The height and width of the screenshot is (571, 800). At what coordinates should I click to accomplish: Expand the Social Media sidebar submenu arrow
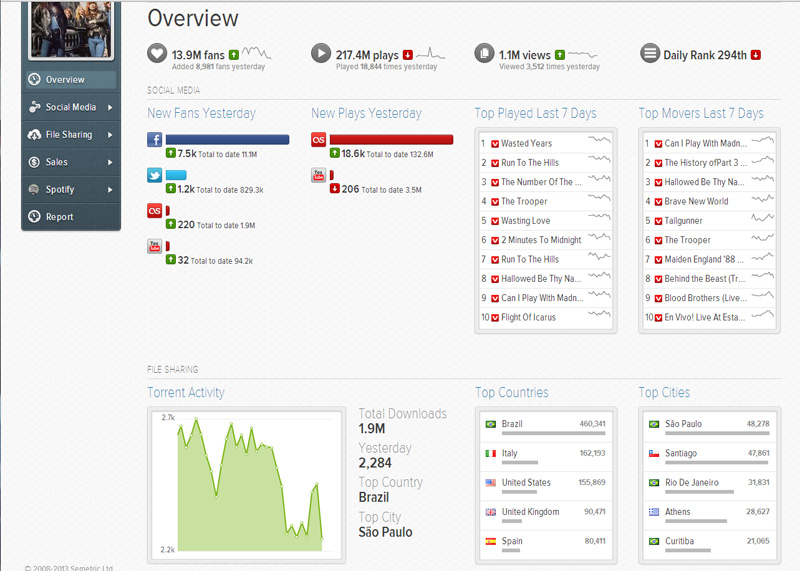point(110,107)
